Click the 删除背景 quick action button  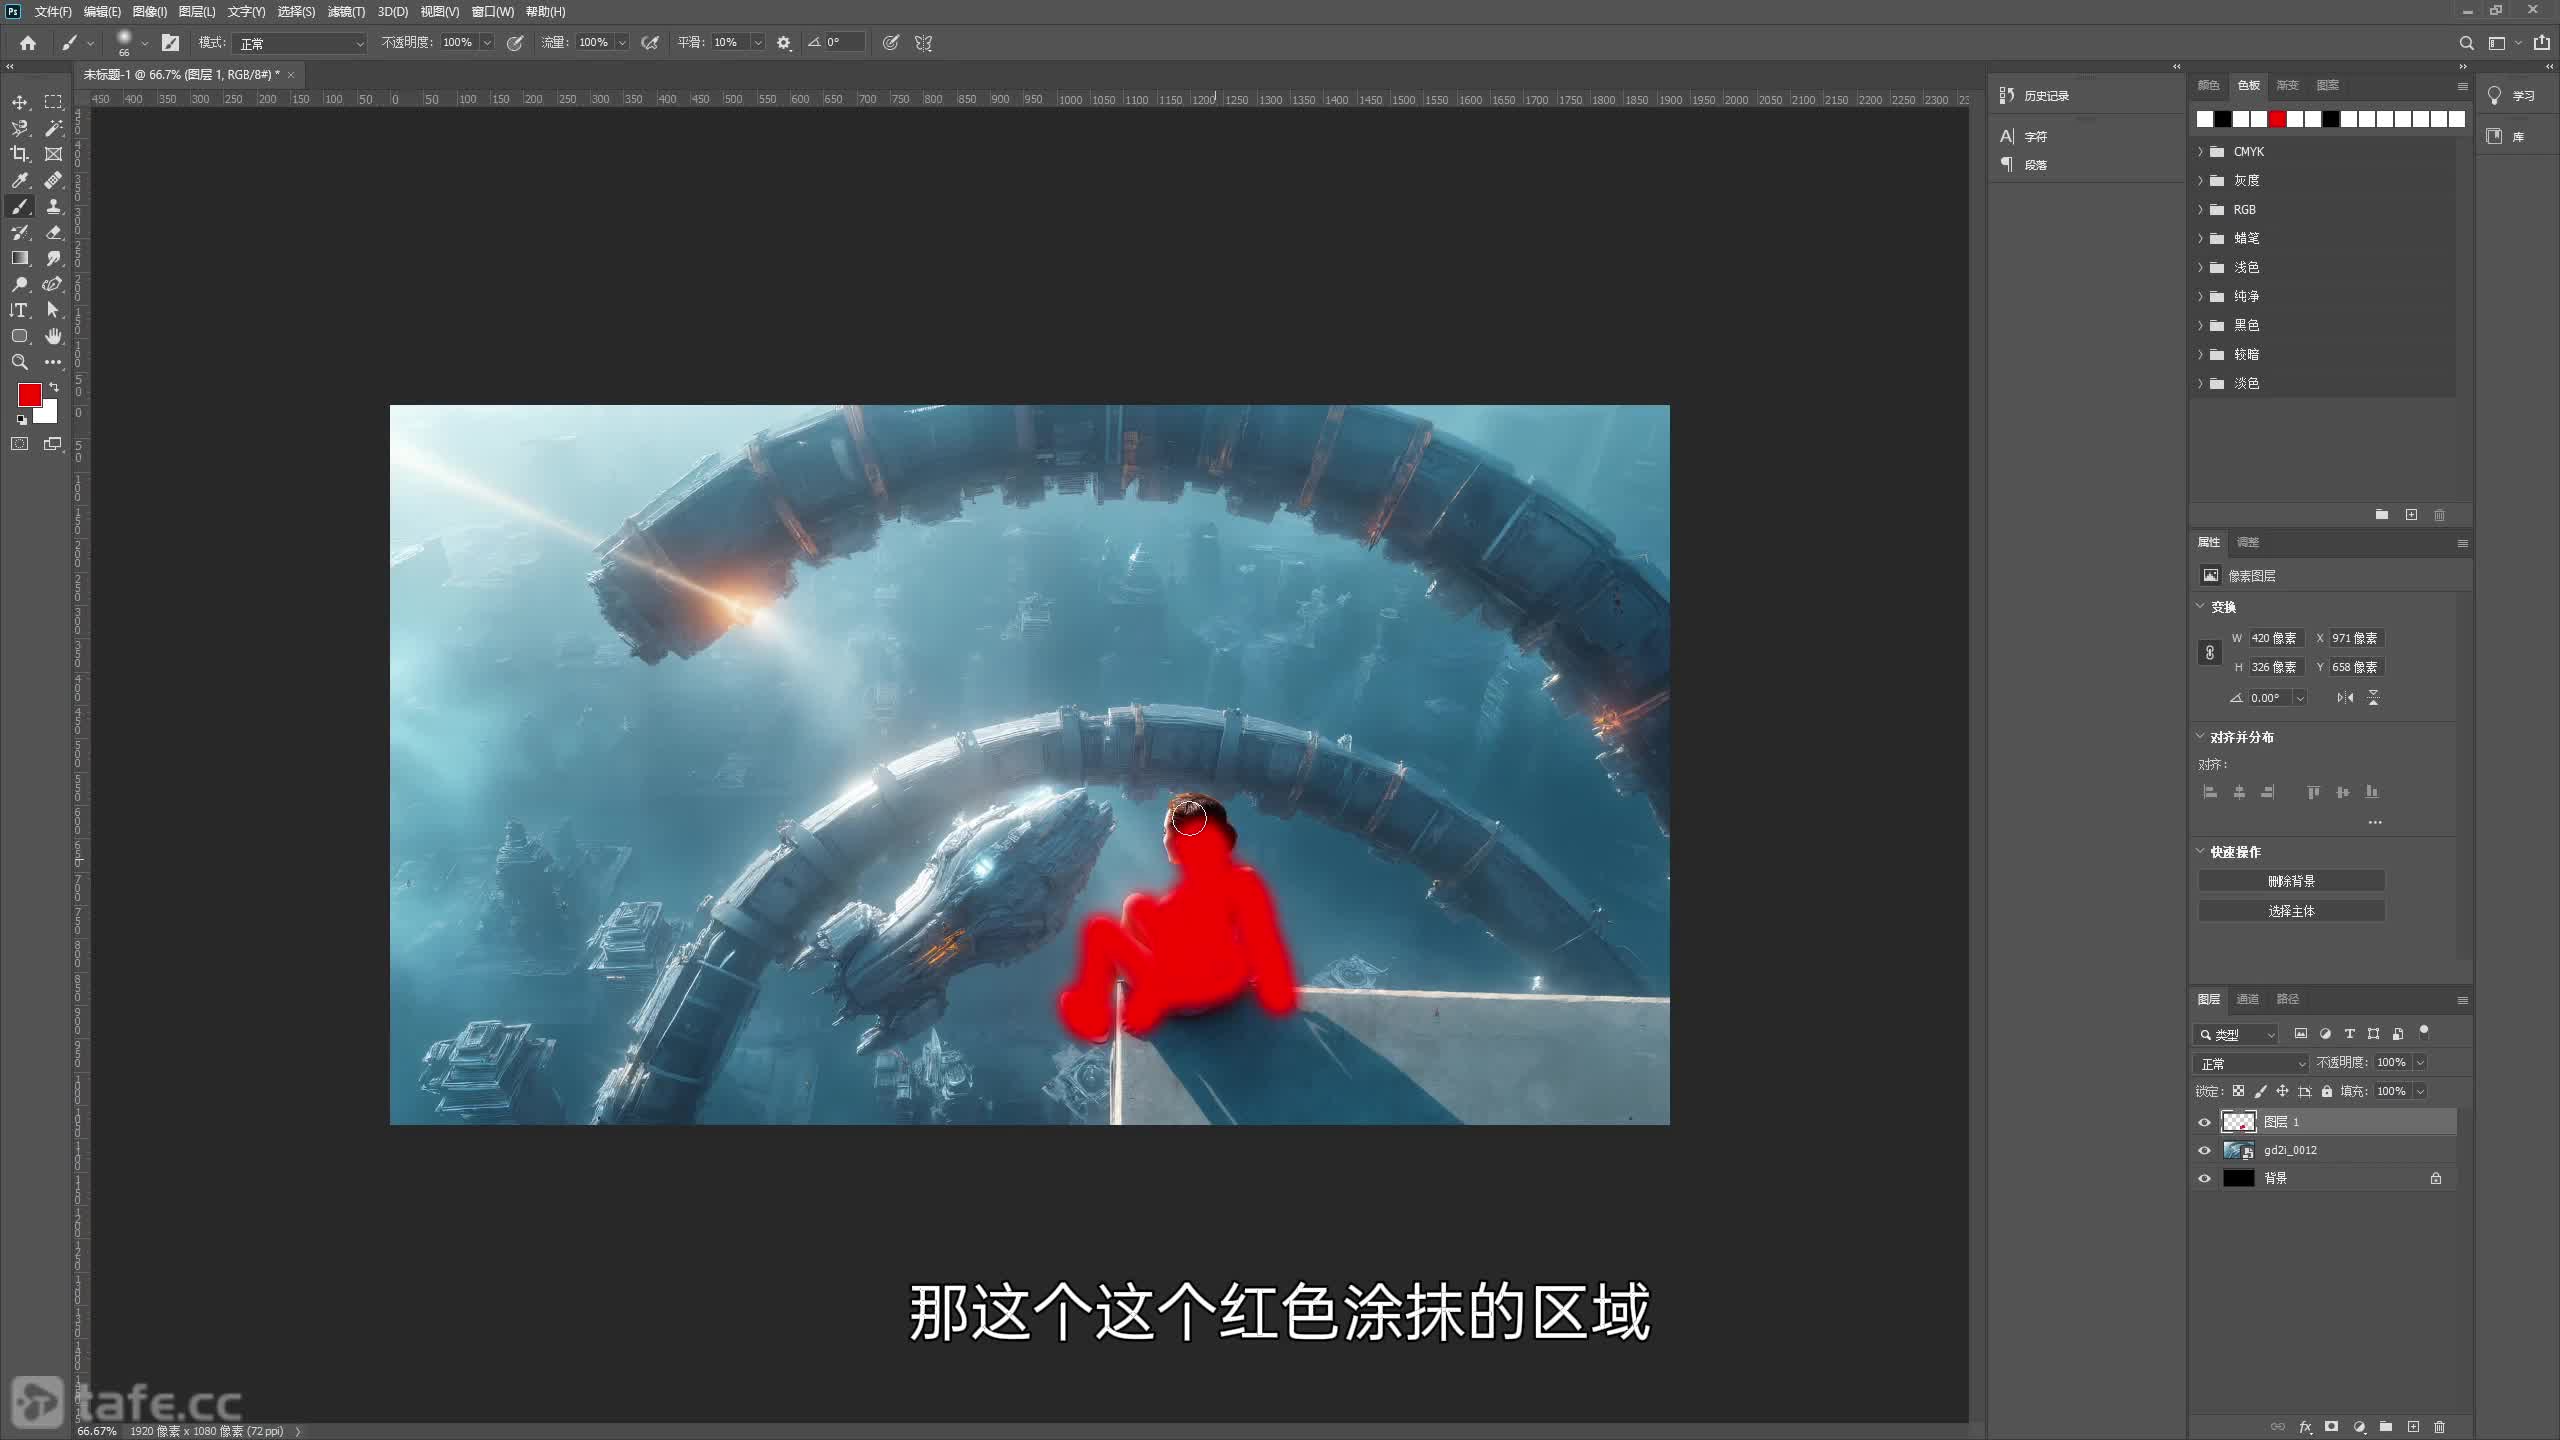[2292, 880]
